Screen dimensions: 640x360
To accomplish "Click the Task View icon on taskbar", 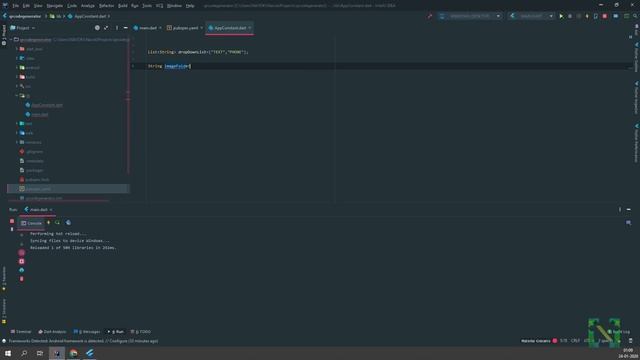I will (x=40, y=353).
